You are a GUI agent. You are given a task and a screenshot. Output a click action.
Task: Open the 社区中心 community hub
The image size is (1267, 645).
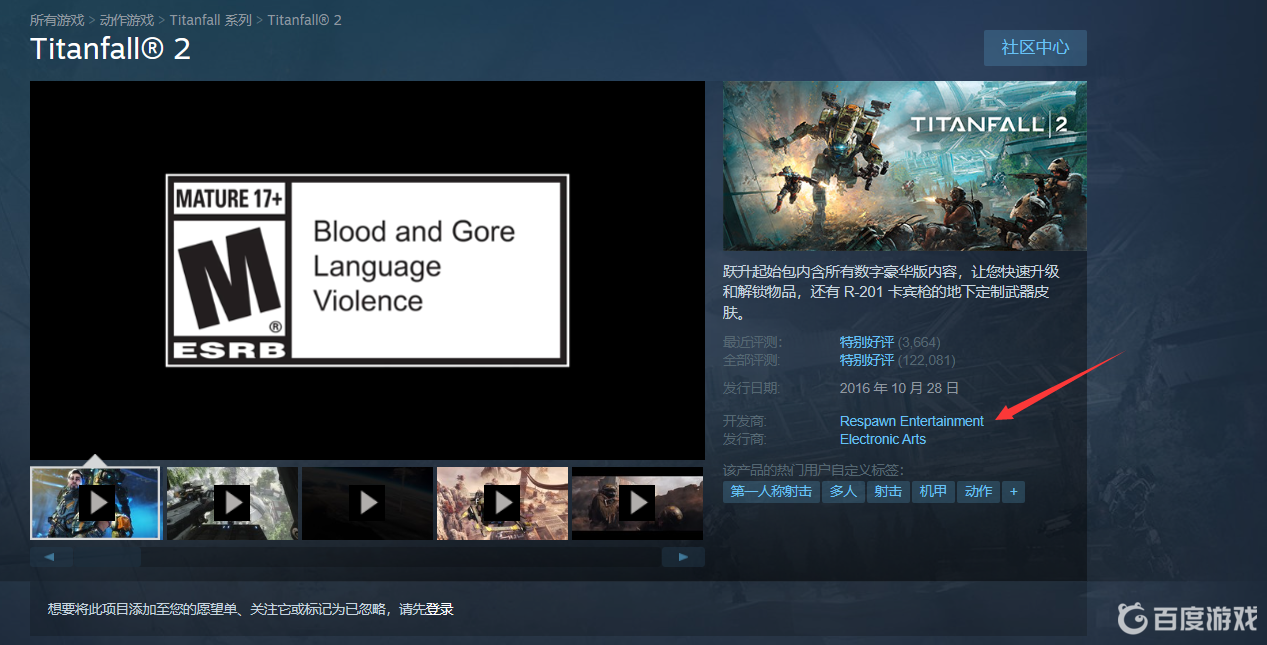1035,47
